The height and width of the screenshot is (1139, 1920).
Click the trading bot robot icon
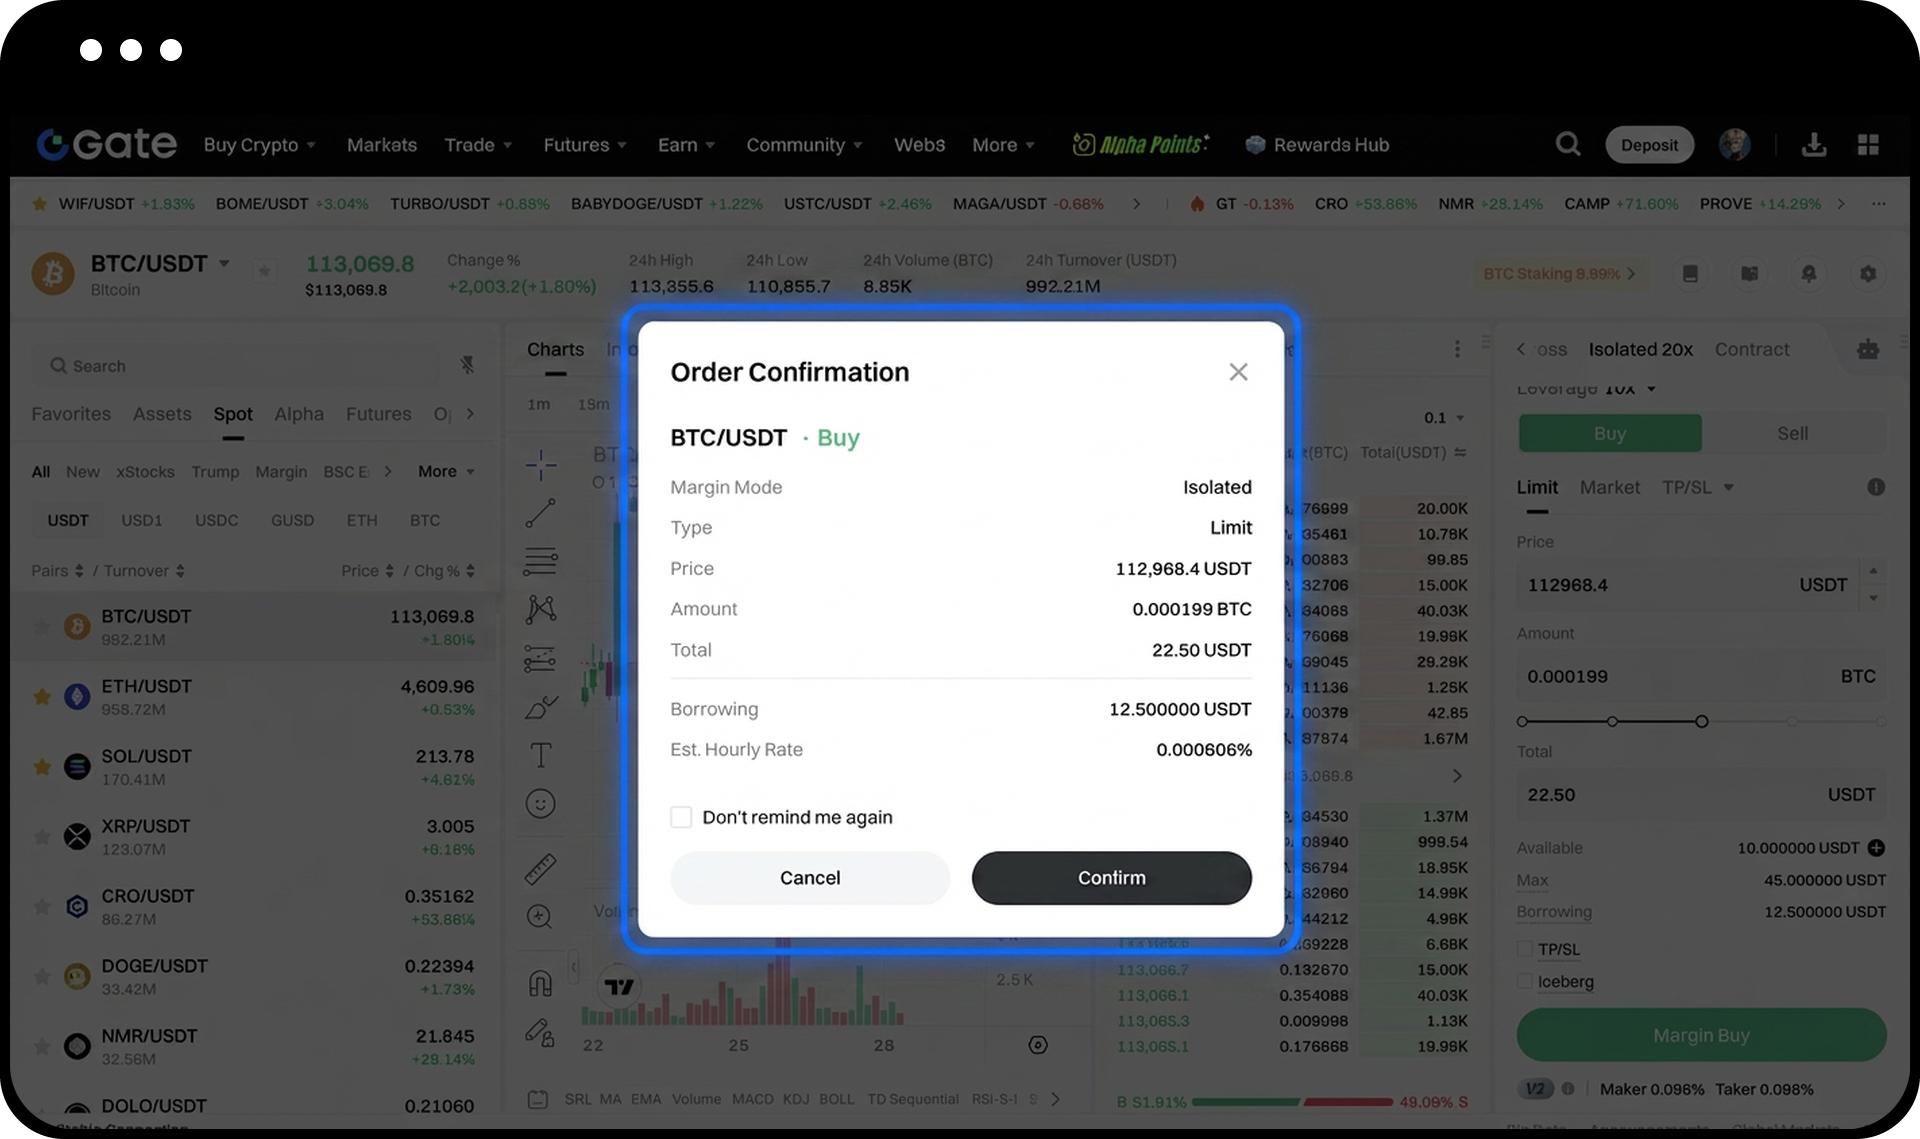[1867, 349]
